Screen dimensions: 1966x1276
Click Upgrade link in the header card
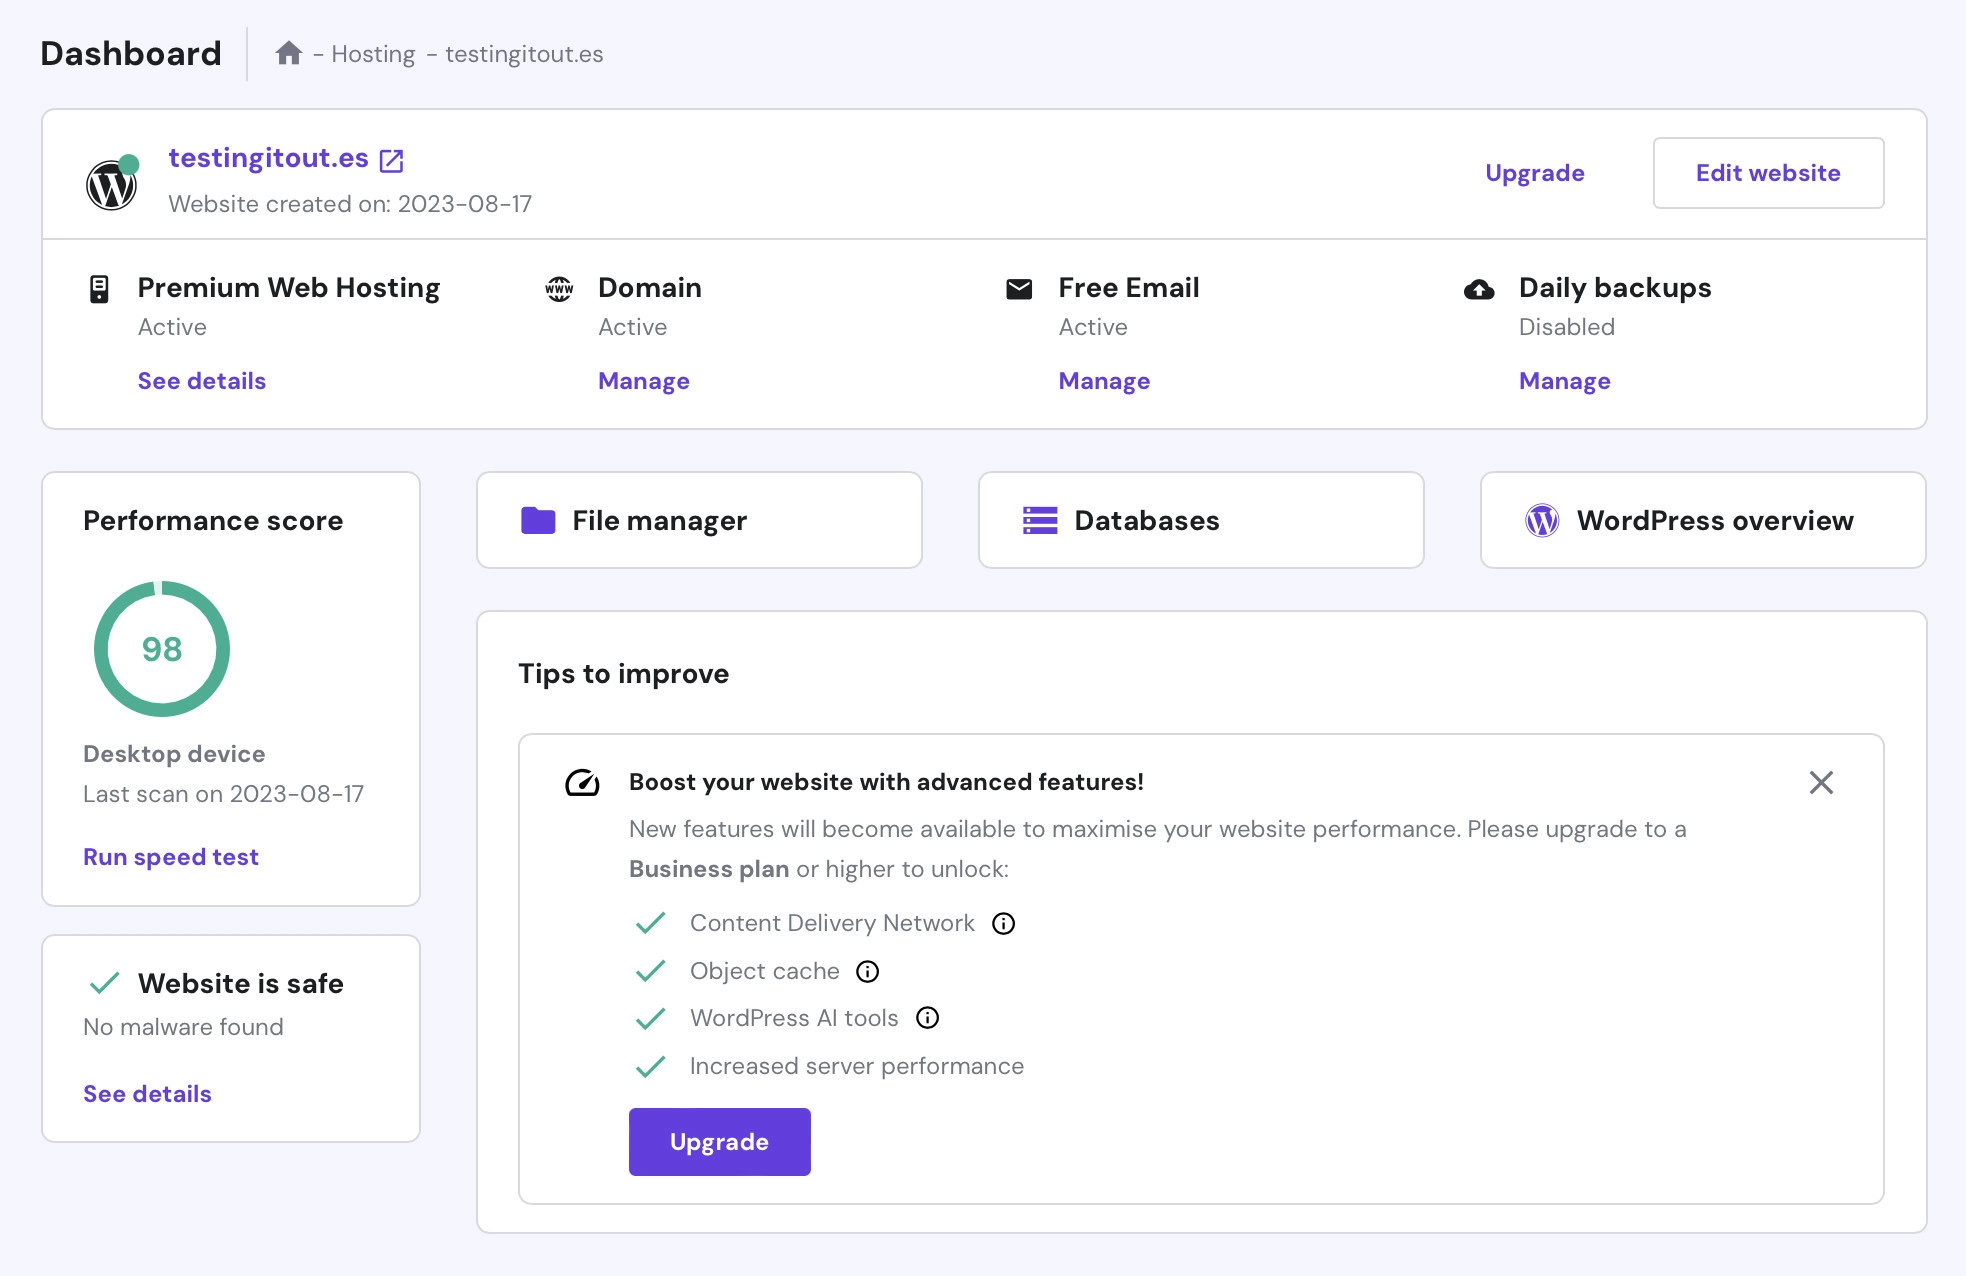coord(1534,173)
